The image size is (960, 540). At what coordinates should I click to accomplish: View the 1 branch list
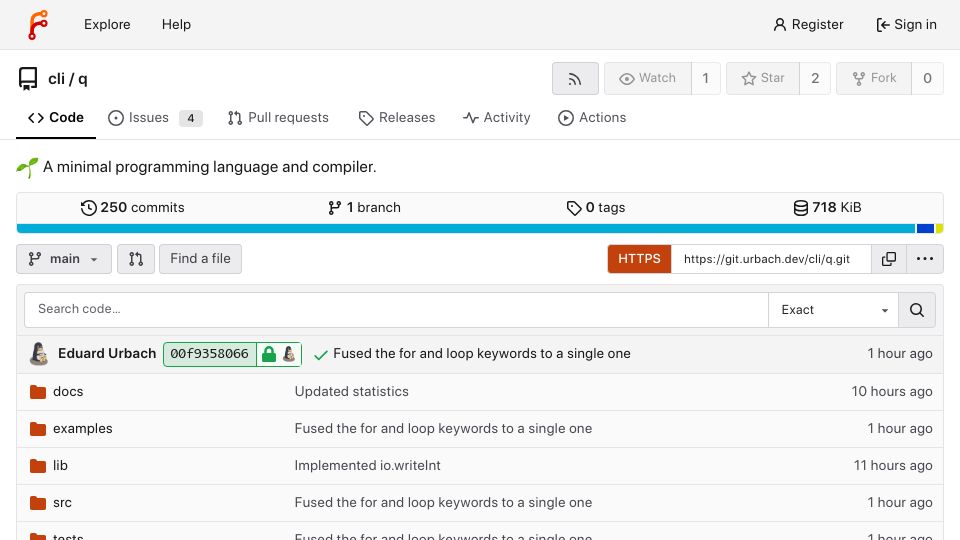[364, 208]
